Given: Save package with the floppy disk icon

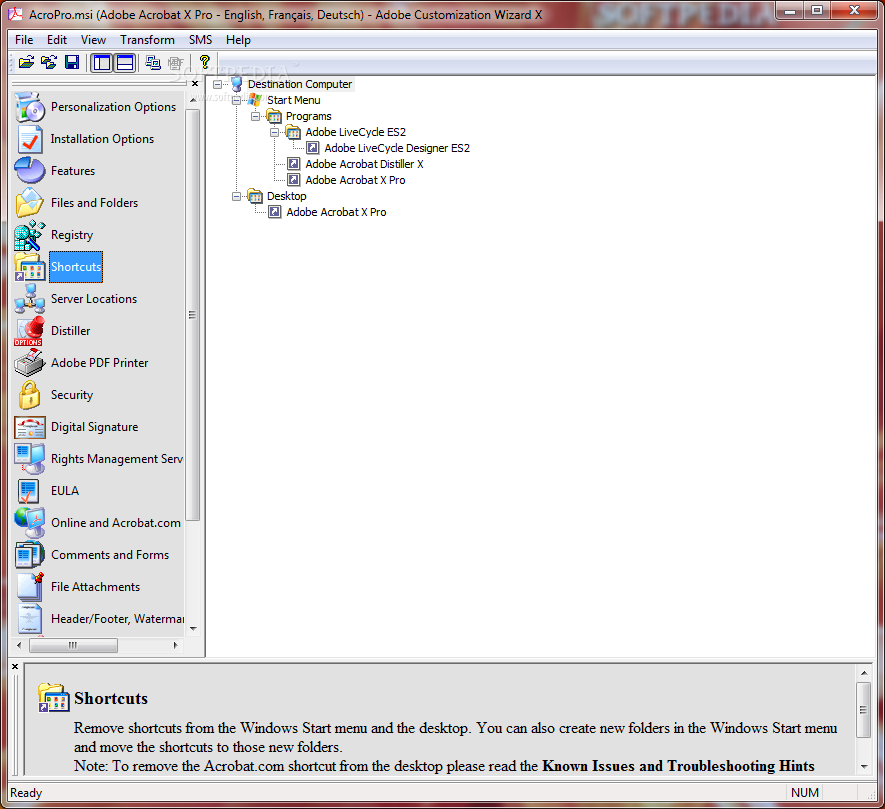Looking at the screenshot, I should pyautogui.click(x=72, y=62).
